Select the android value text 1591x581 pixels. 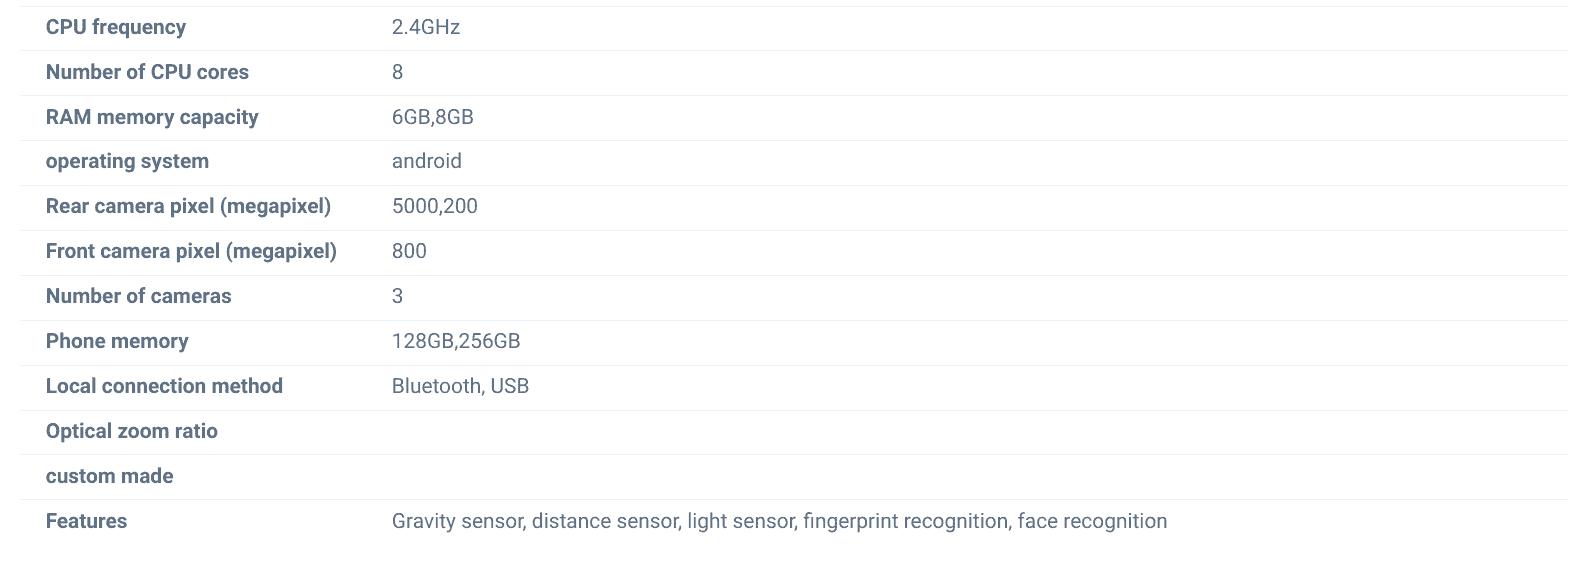pos(427,161)
